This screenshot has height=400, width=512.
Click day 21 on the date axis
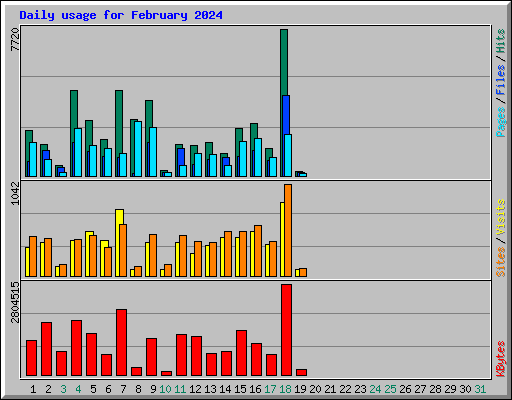click(330, 389)
